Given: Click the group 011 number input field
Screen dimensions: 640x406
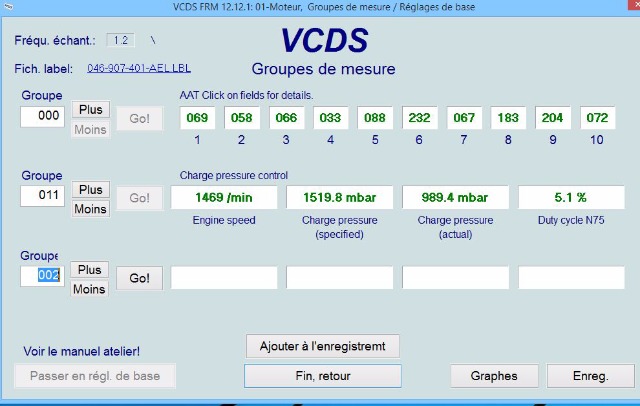Looking at the screenshot, I should [42, 195].
